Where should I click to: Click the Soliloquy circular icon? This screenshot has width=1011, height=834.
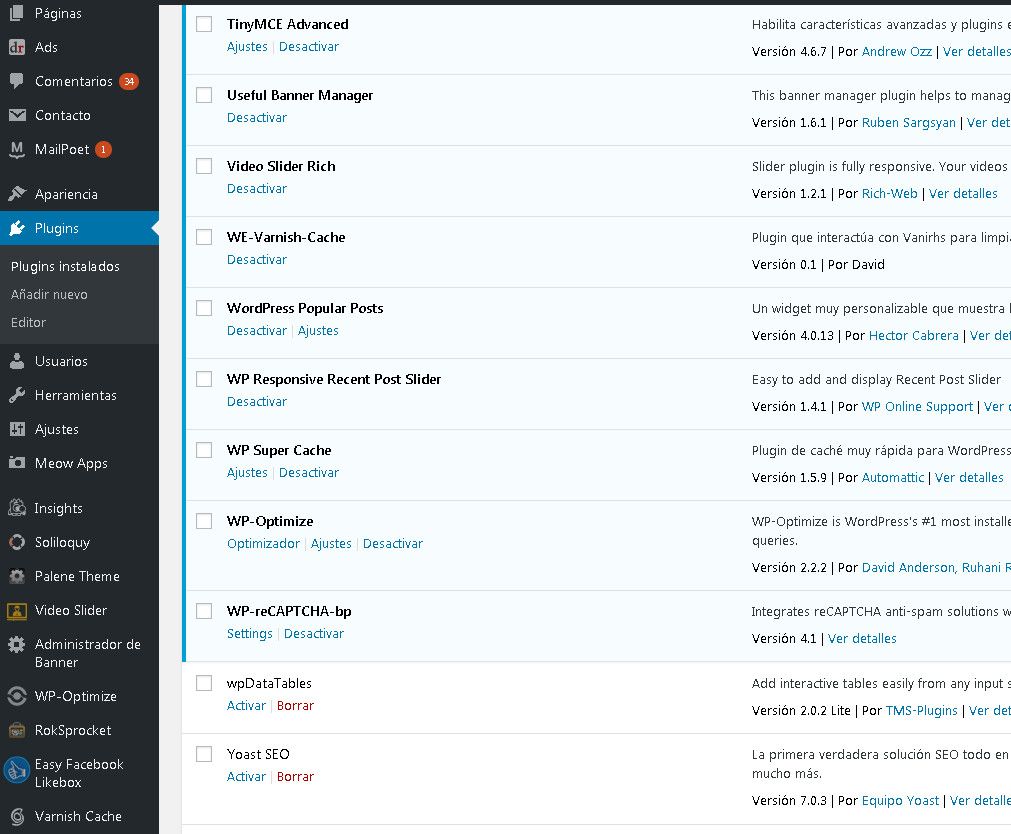(x=17, y=542)
